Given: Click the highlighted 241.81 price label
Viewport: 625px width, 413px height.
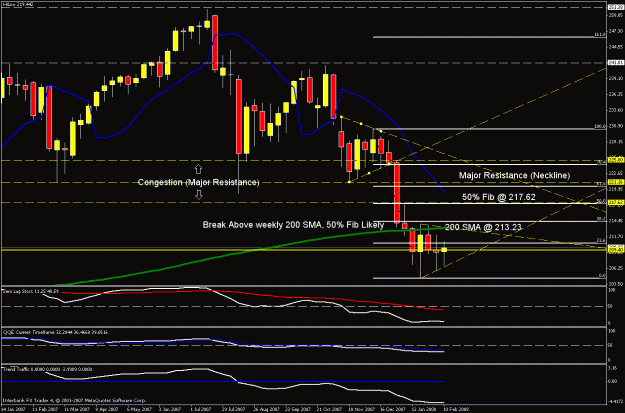Looking at the screenshot, I should coord(615,63).
